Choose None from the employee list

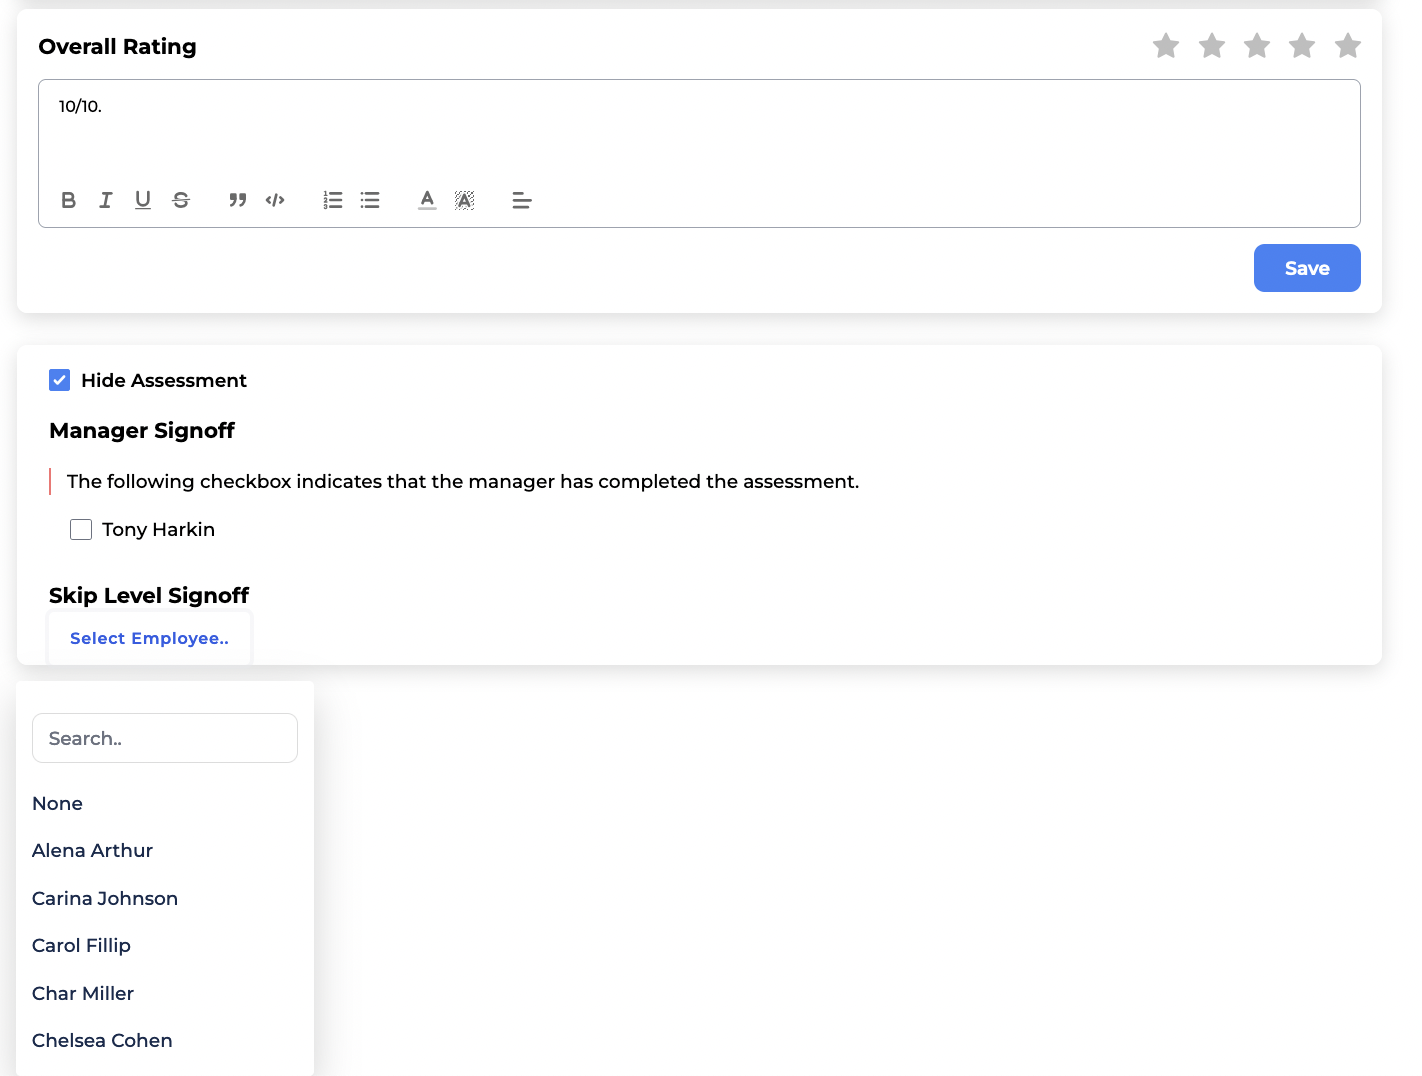coord(57,803)
